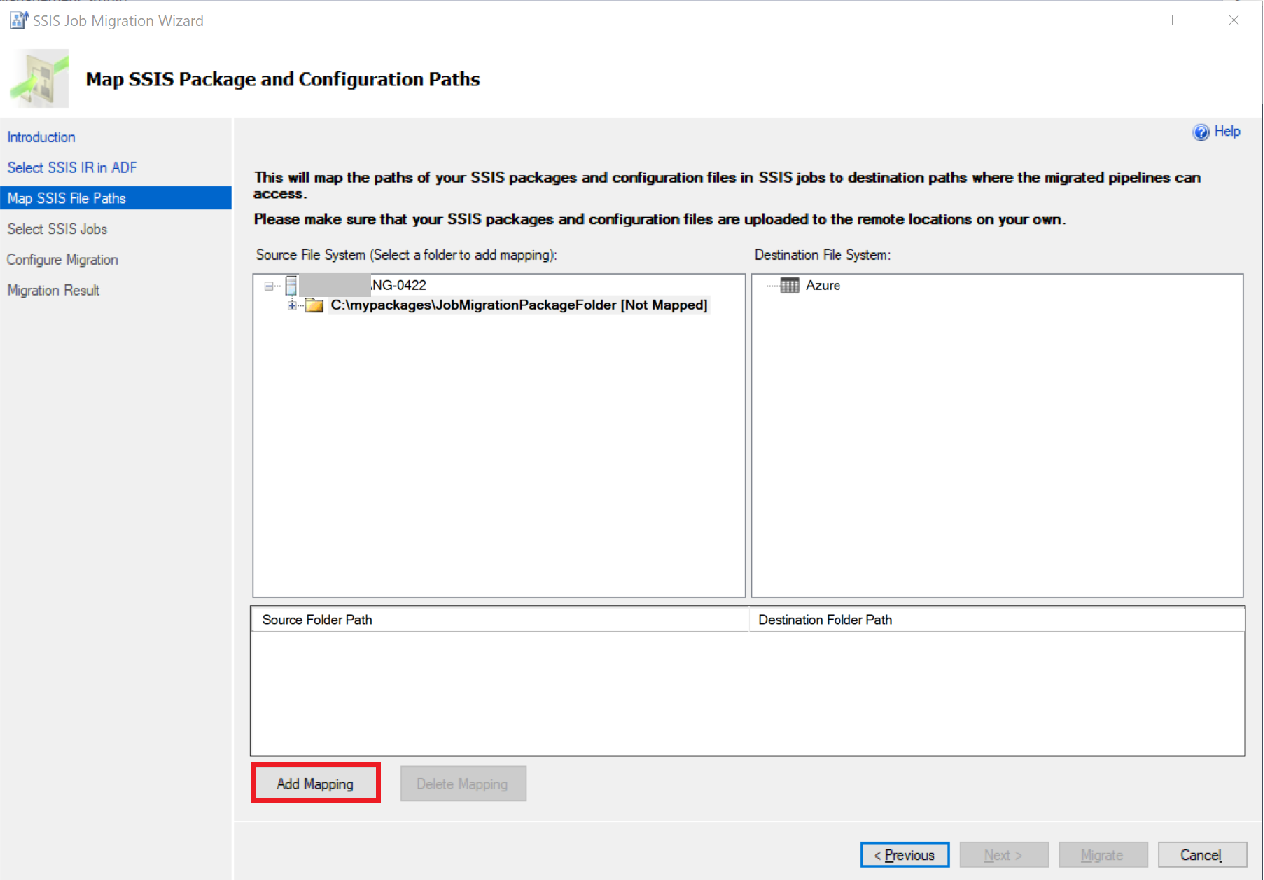
Task: Click the server icon in Source File System tree
Action: pyautogui.click(x=291, y=285)
